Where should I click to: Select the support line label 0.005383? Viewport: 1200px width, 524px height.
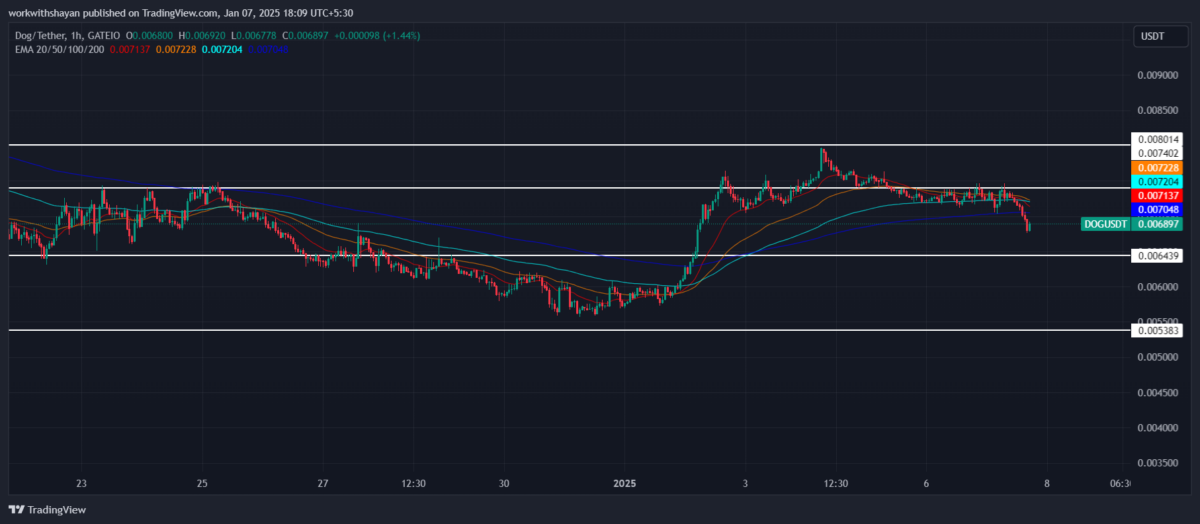click(1157, 330)
